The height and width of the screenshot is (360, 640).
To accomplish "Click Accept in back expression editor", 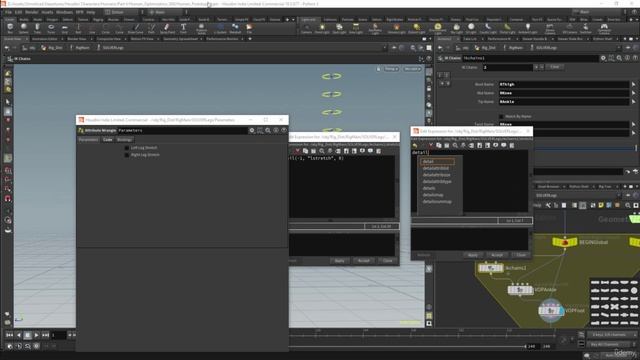I will pyautogui.click(x=363, y=261).
